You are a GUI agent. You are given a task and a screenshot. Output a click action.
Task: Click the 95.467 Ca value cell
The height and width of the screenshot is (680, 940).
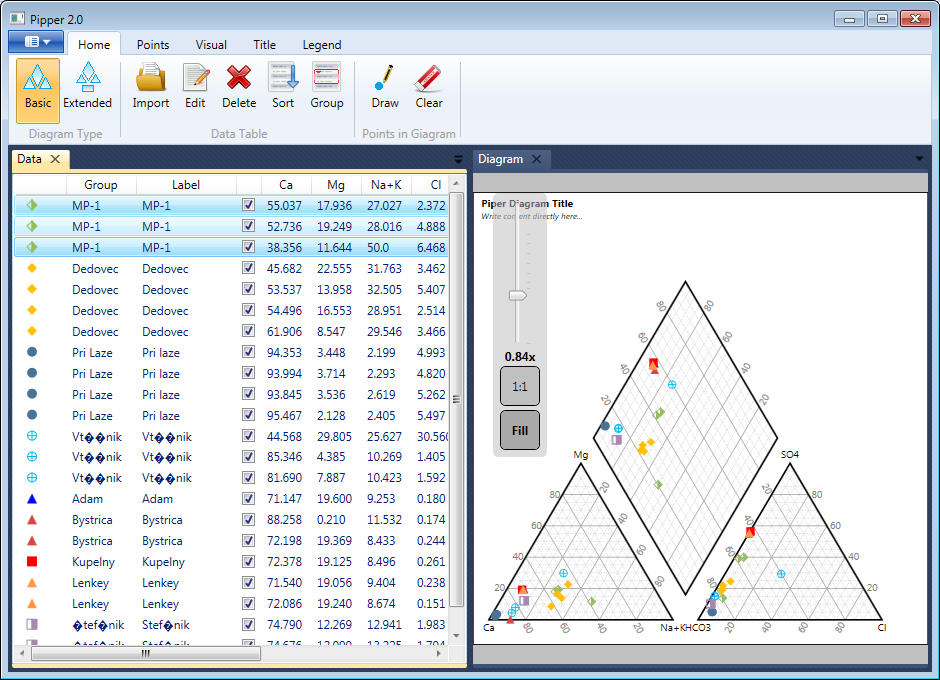pyautogui.click(x=284, y=415)
